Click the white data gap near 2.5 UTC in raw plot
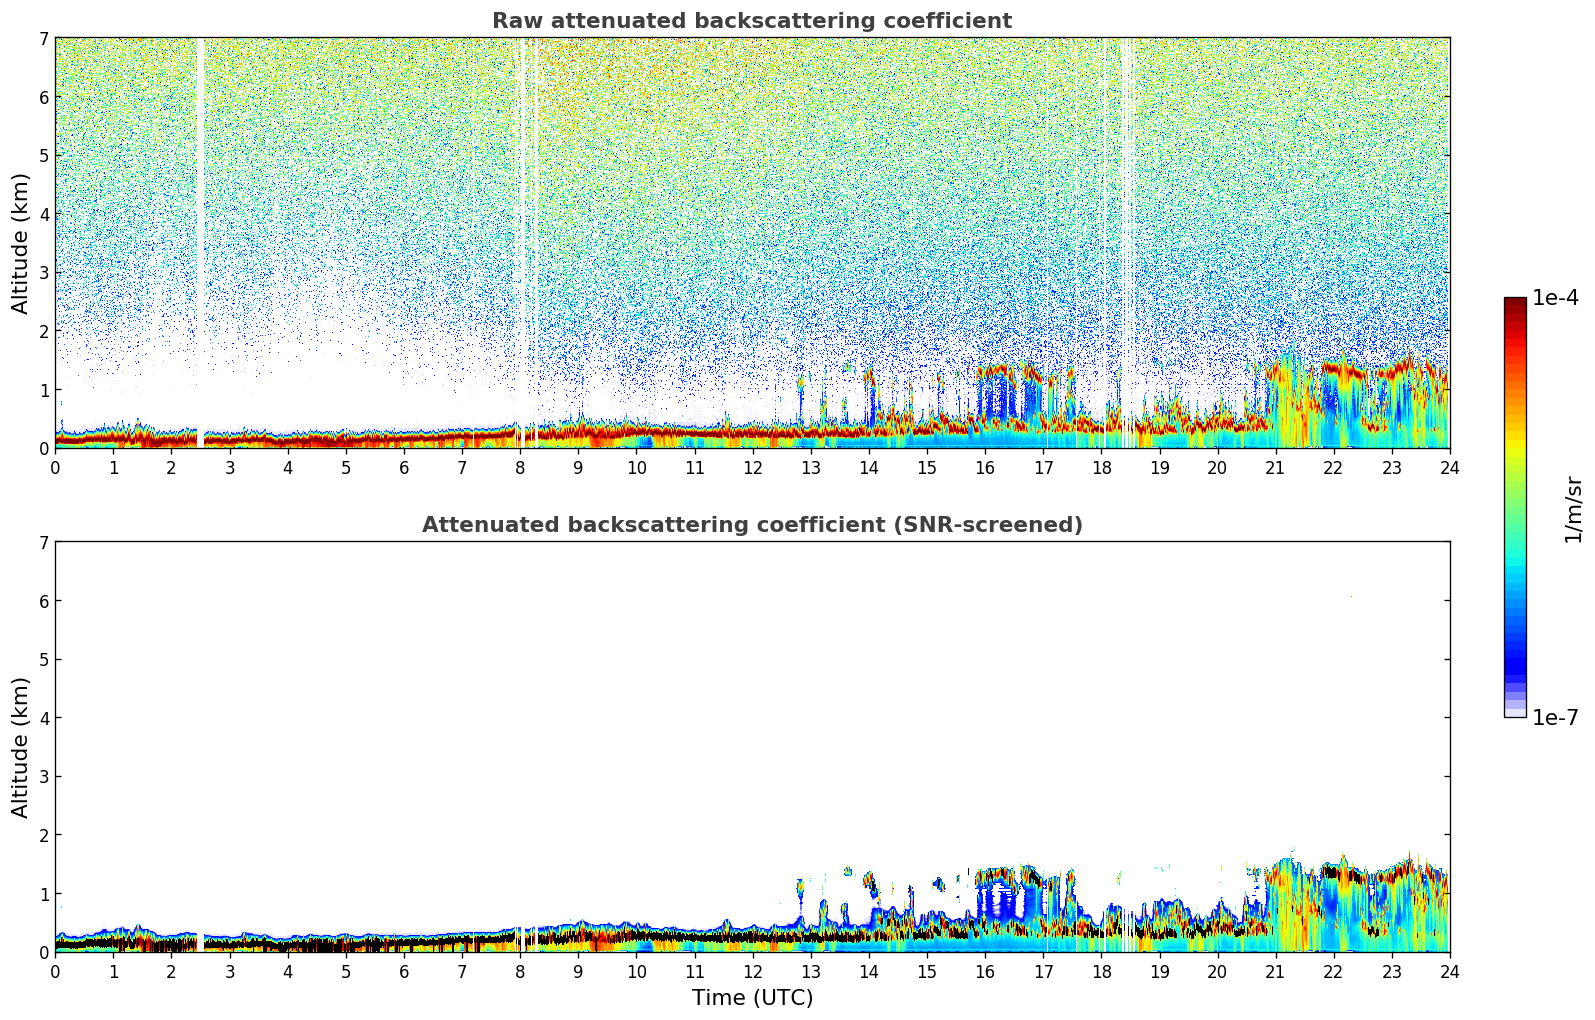Viewport: 1595px width, 1020px height. (x=200, y=240)
